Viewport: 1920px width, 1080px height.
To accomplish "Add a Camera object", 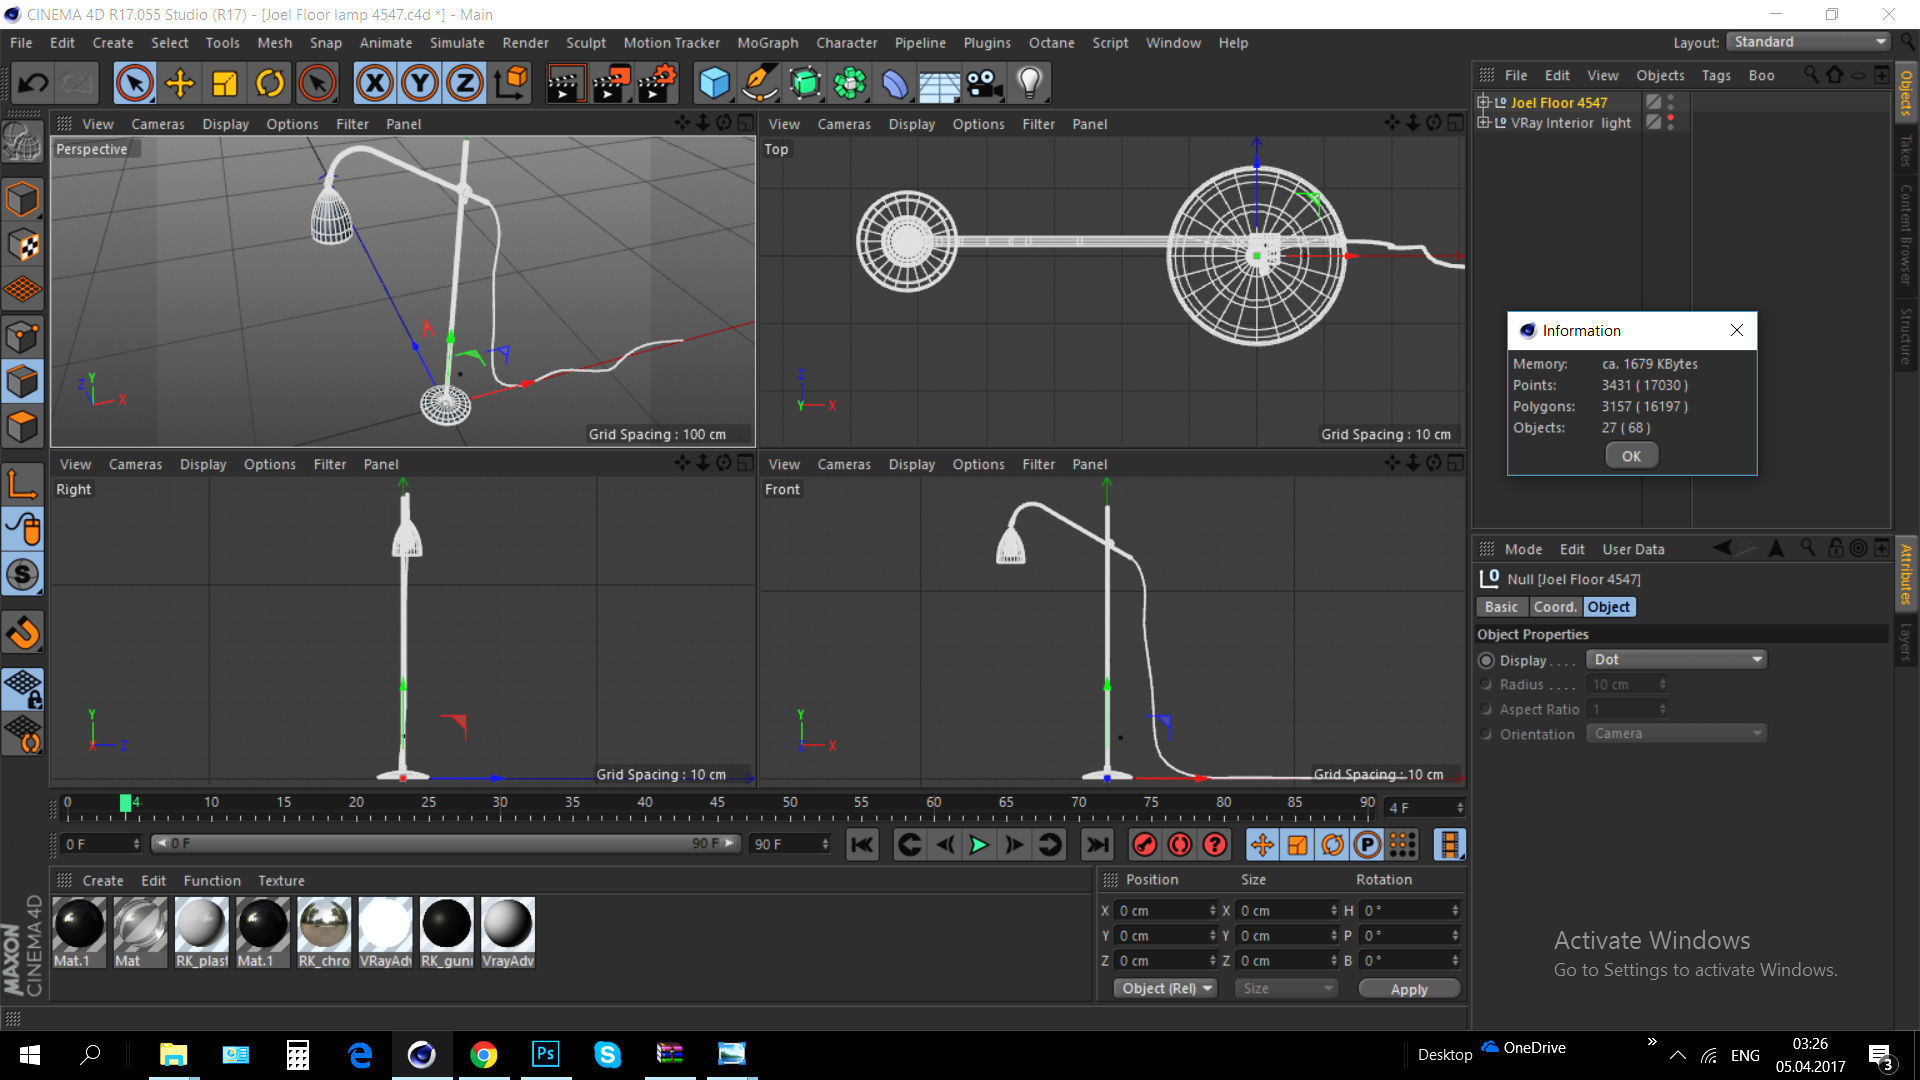I will [x=985, y=83].
